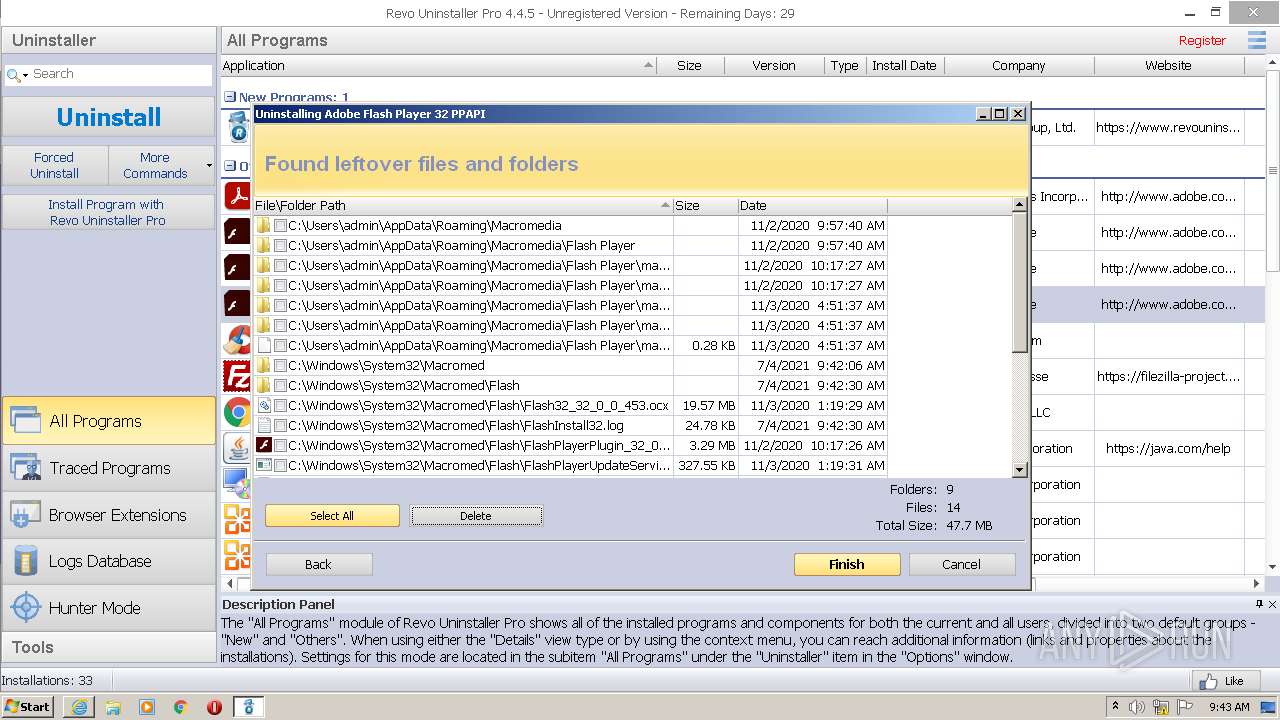Click the leftover list vertical scrollbar thumb
The width and height of the screenshot is (1280, 720).
[x=1019, y=282]
